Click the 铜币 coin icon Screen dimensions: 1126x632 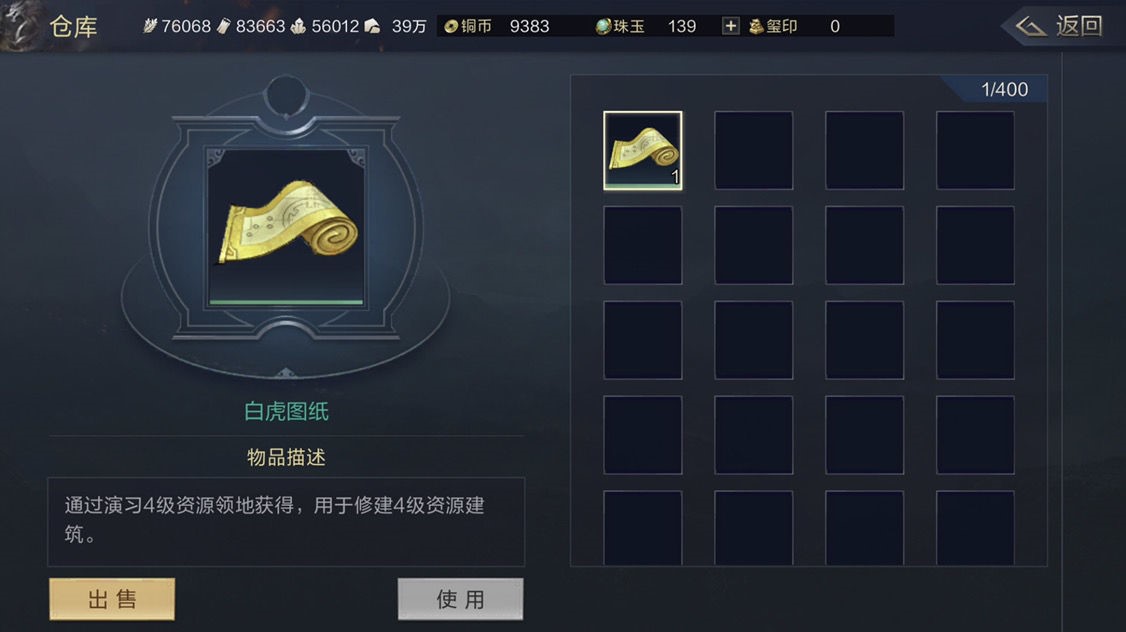coord(451,27)
